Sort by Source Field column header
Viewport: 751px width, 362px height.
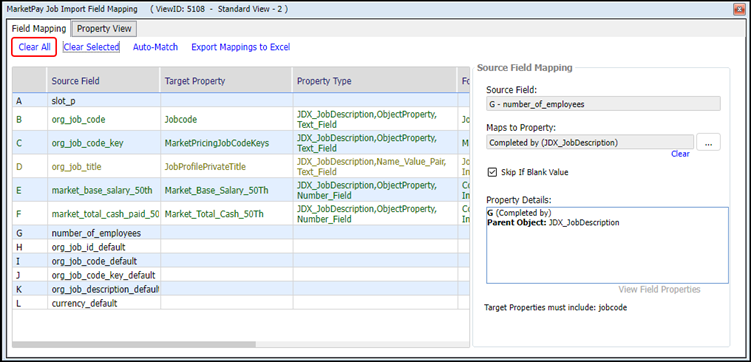[103, 81]
